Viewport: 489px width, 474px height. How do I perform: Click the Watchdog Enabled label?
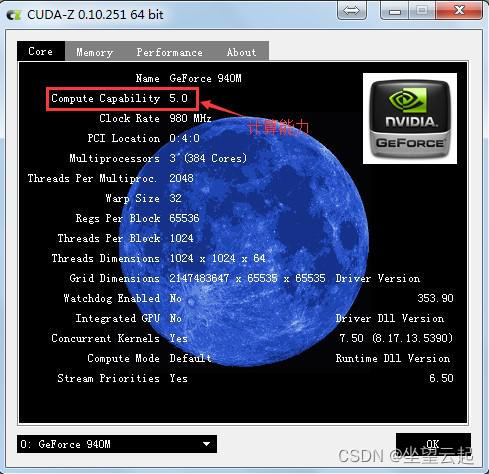point(112,298)
